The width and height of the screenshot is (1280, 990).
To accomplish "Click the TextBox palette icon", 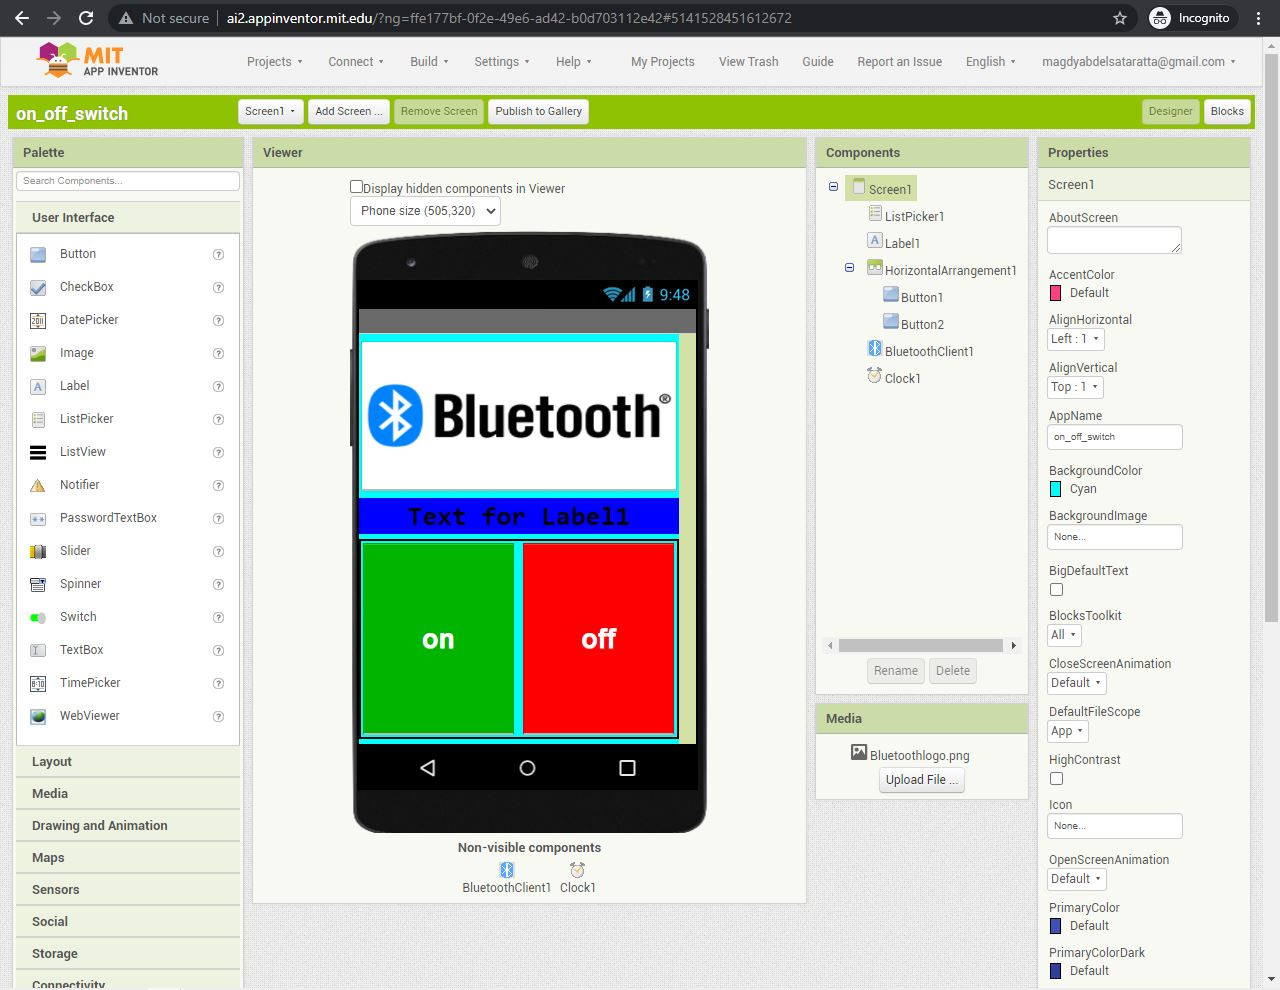I will click(x=38, y=650).
